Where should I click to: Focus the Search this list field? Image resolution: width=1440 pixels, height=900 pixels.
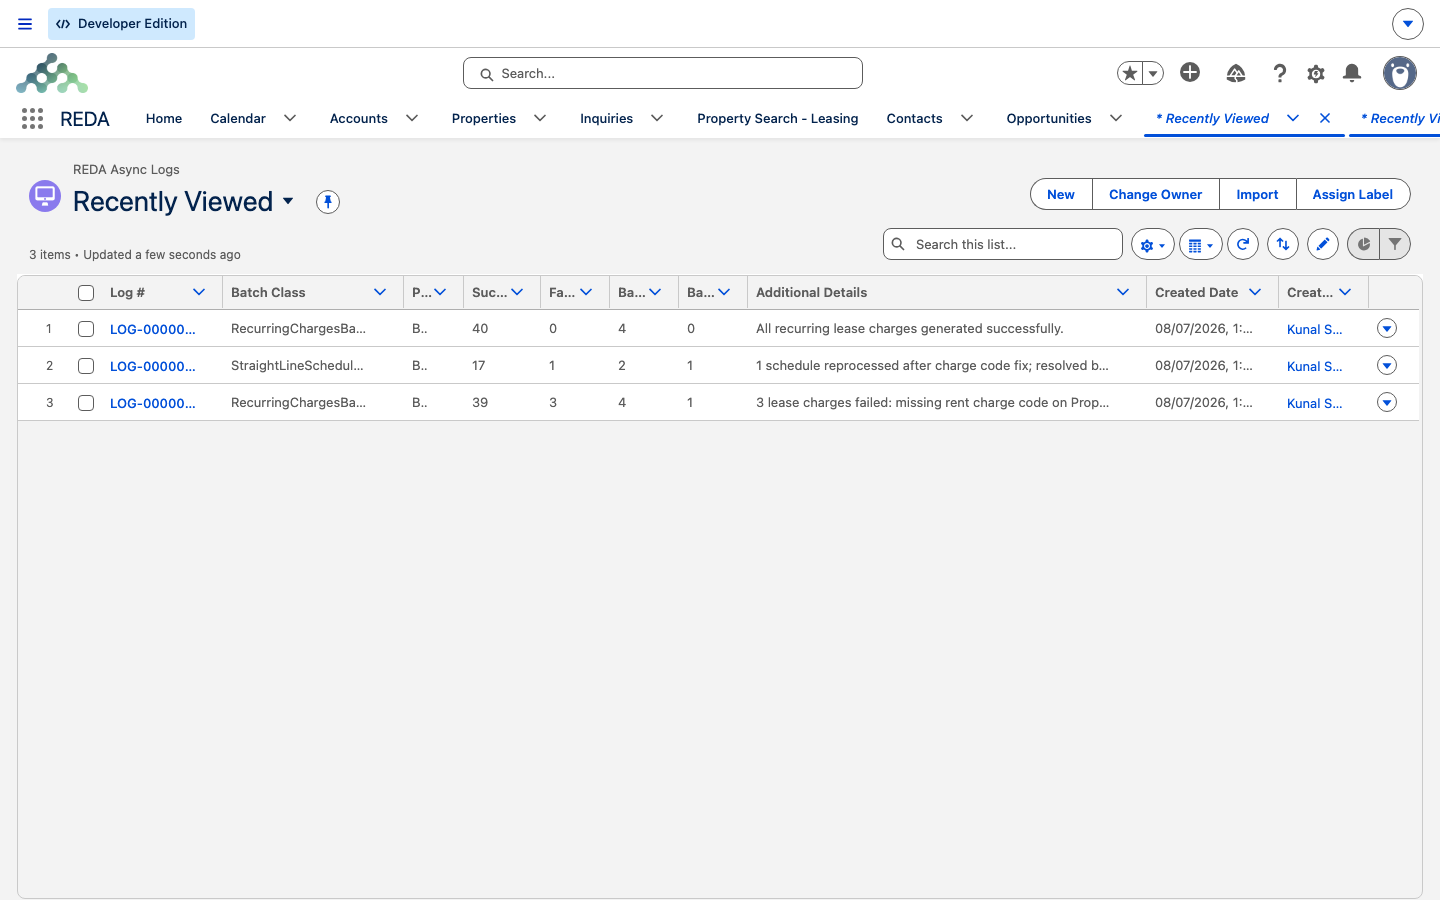click(1003, 244)
